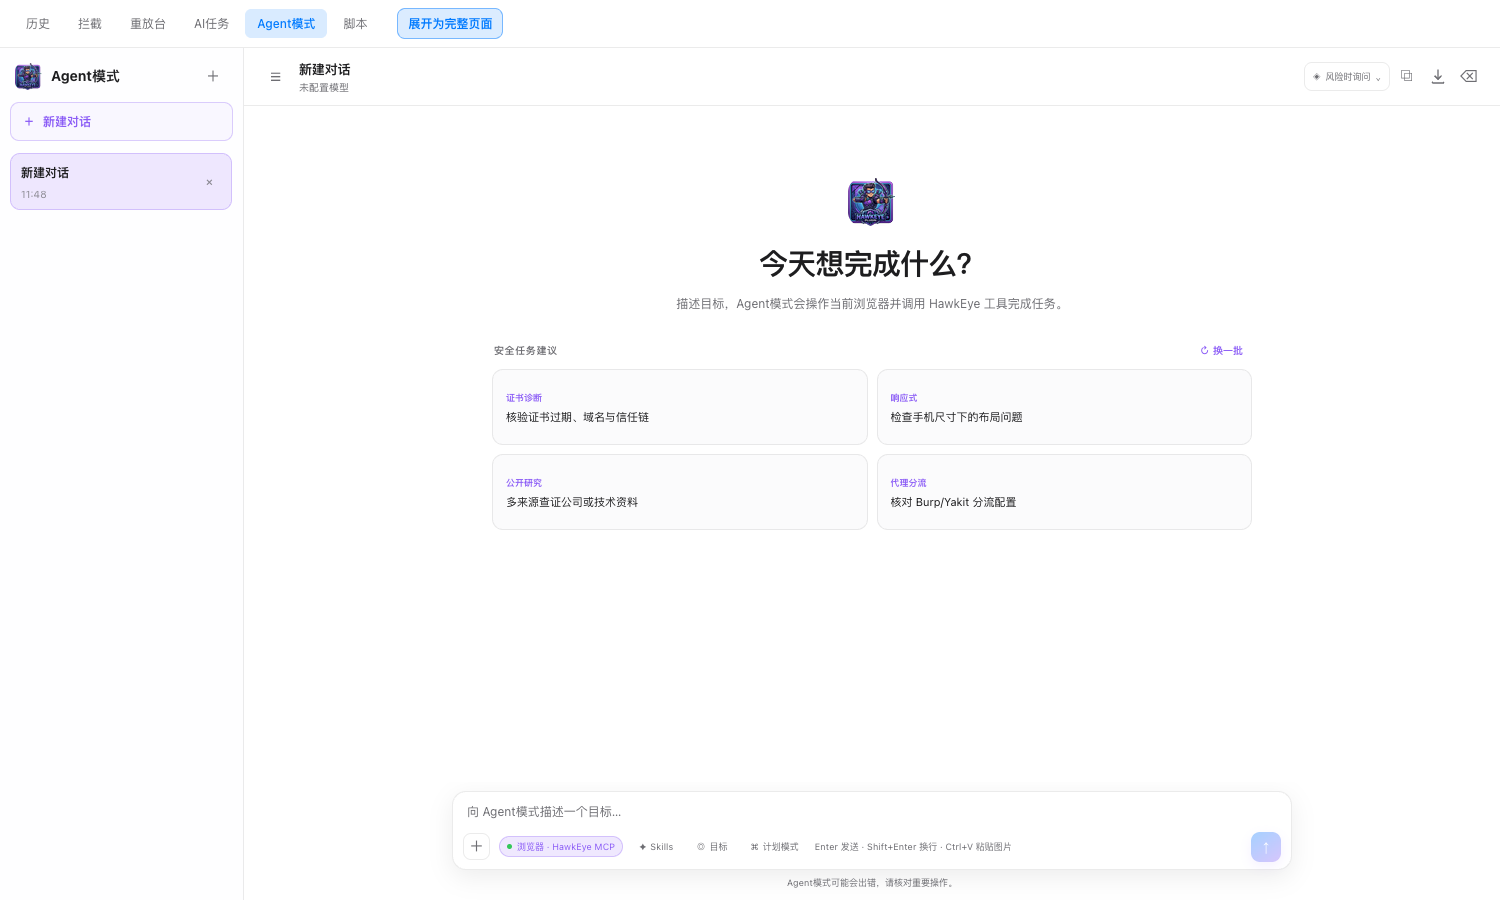Switch to the 历史 tab
The height and width of the screenshot is (900, 1500).
click(38, 24)
